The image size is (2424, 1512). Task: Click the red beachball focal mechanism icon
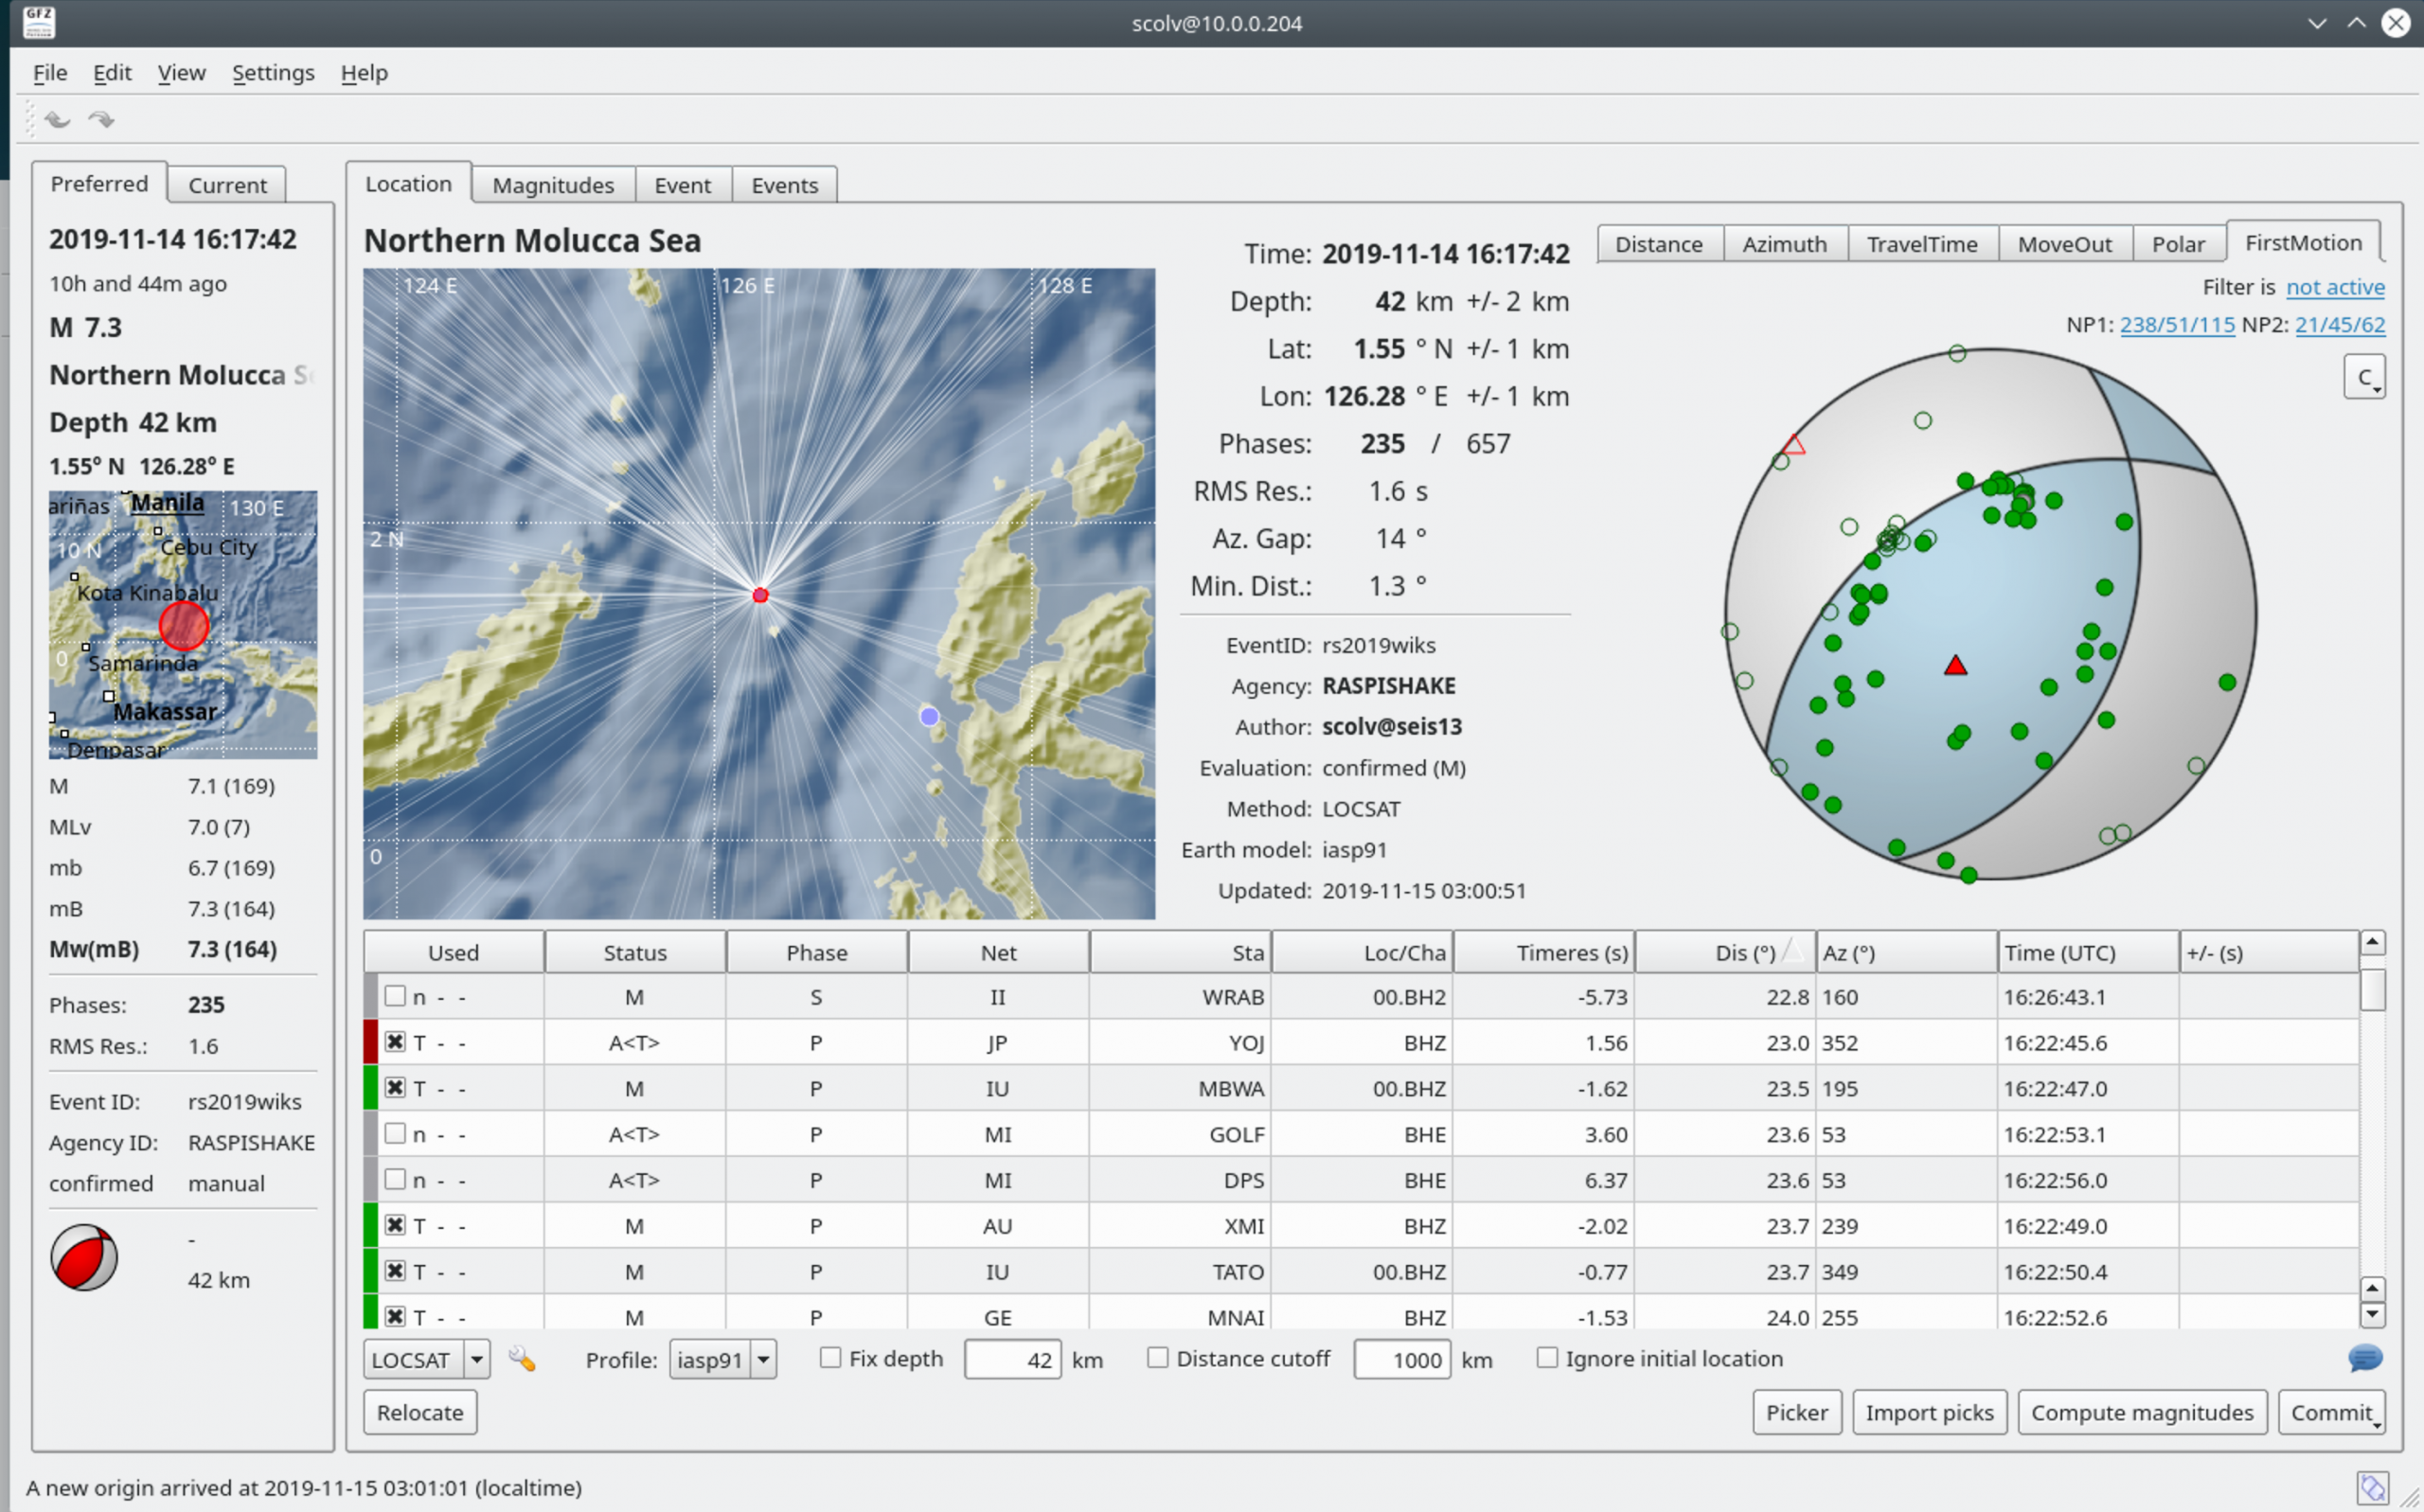click(84, 1257)
